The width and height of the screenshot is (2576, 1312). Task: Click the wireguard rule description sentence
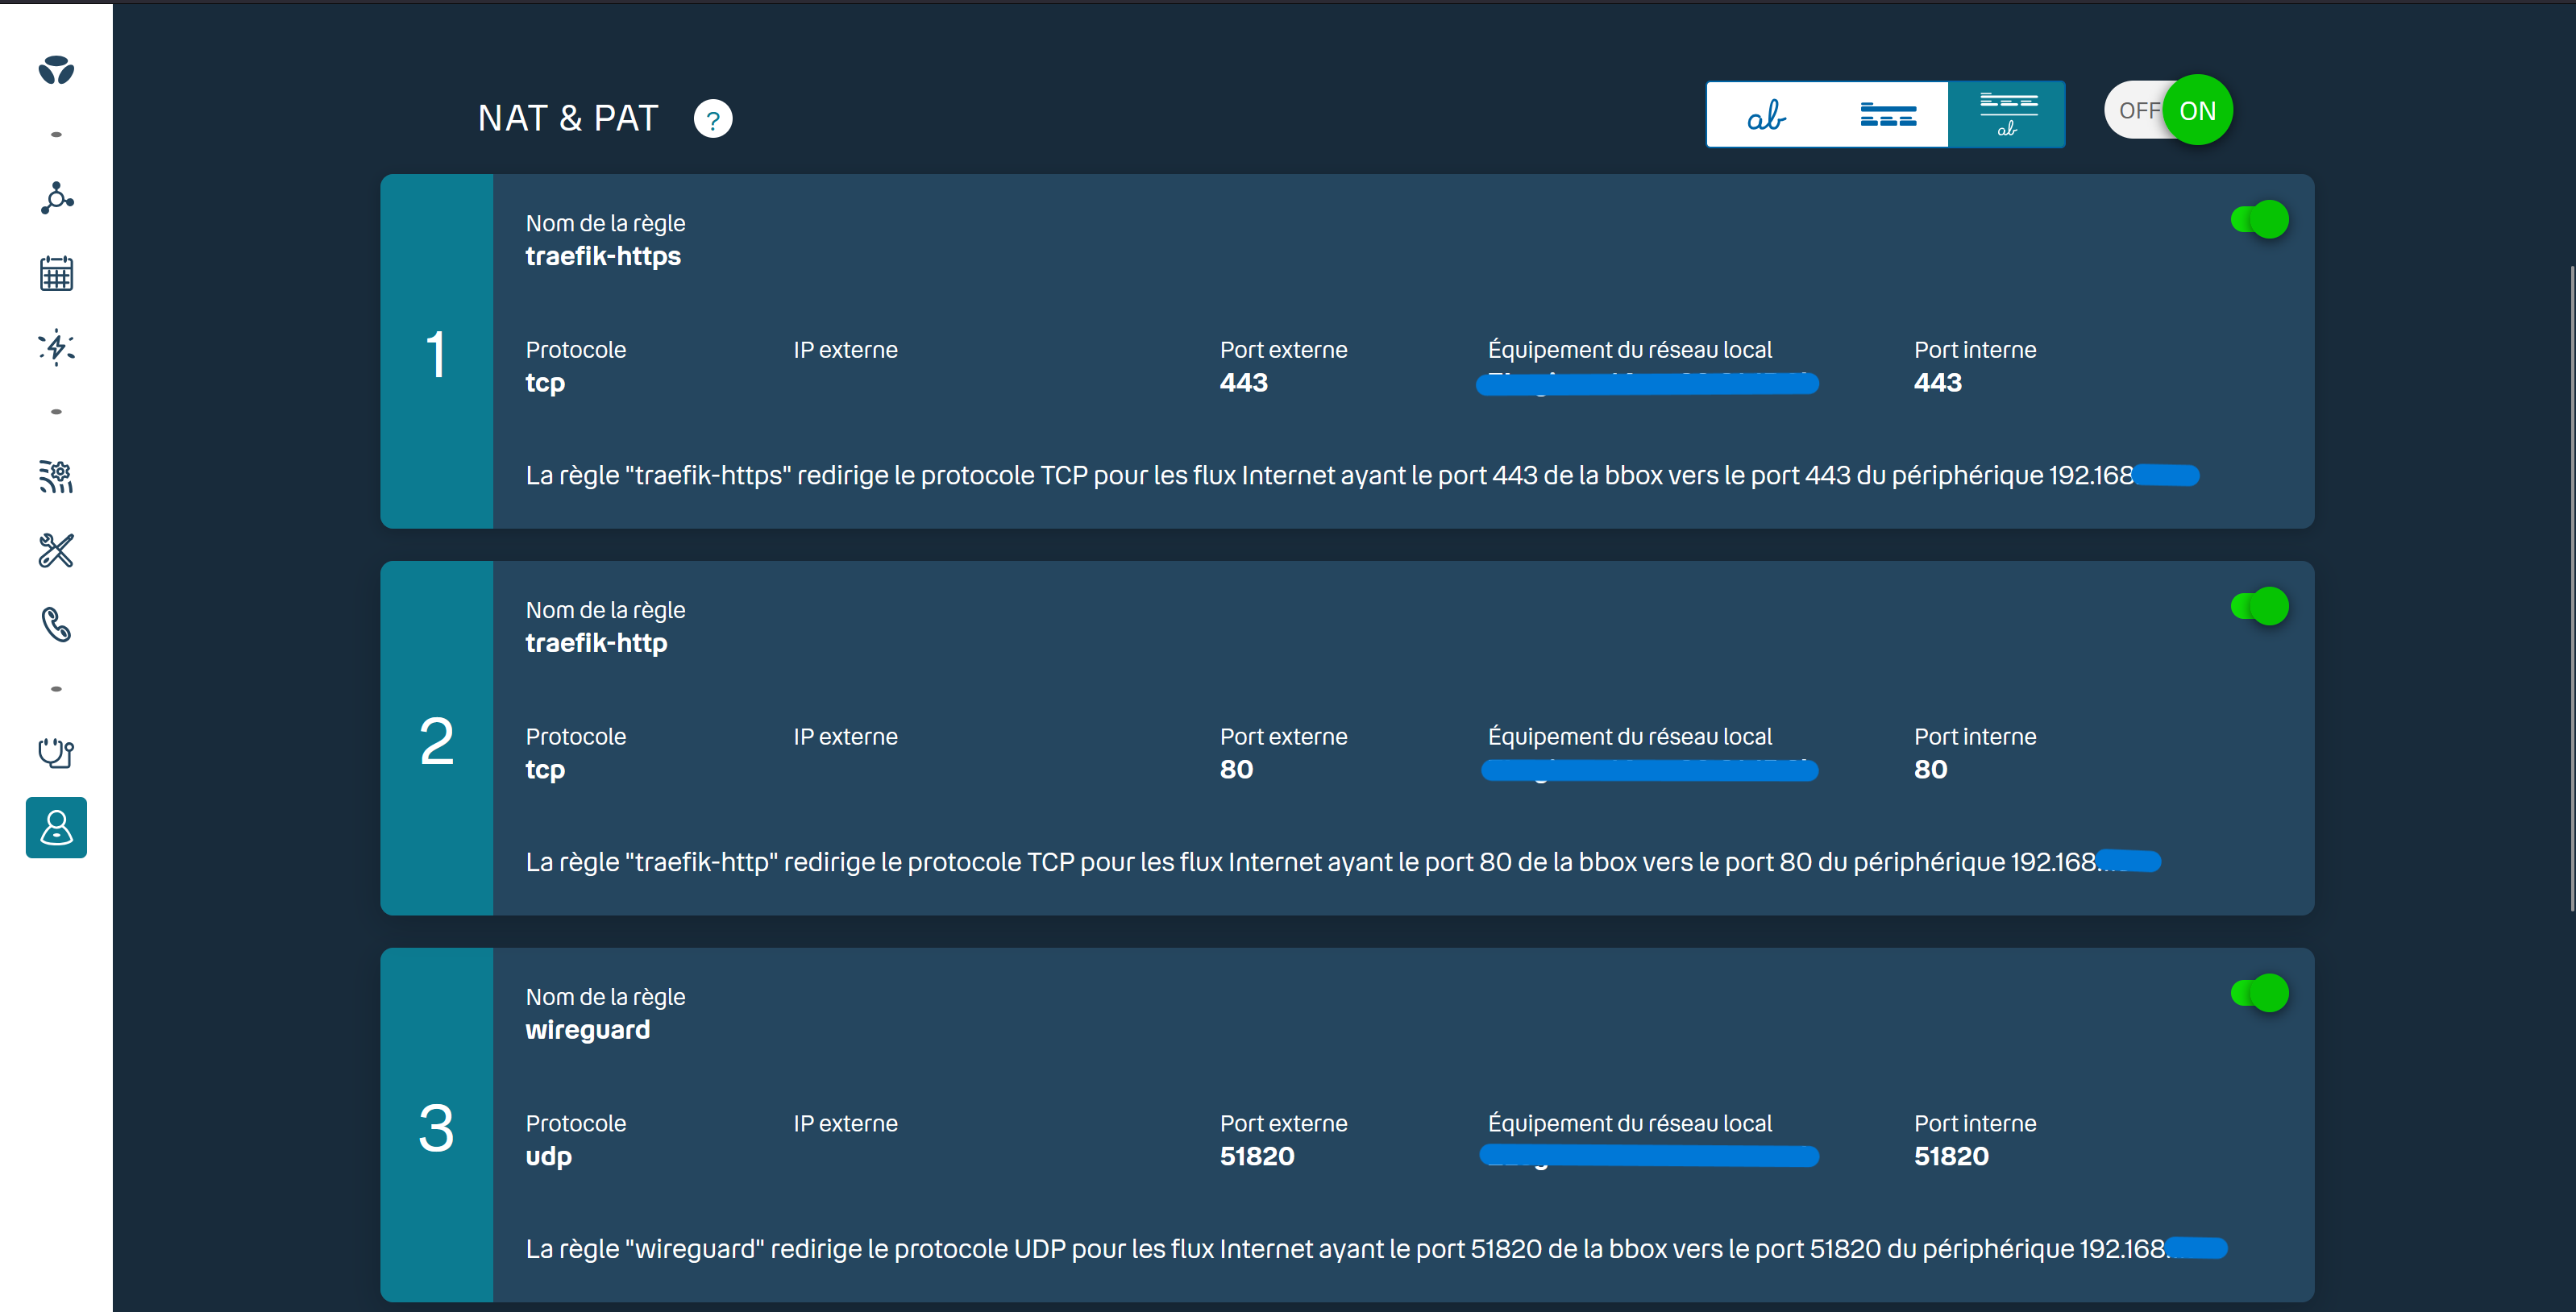pyautogui.click(x=1376, y=1249)
